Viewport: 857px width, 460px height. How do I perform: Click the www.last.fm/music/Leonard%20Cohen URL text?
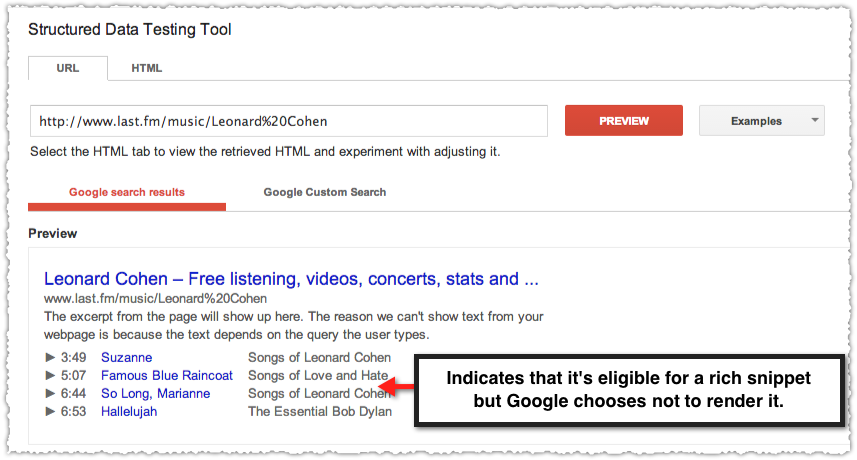click(155, 299)
